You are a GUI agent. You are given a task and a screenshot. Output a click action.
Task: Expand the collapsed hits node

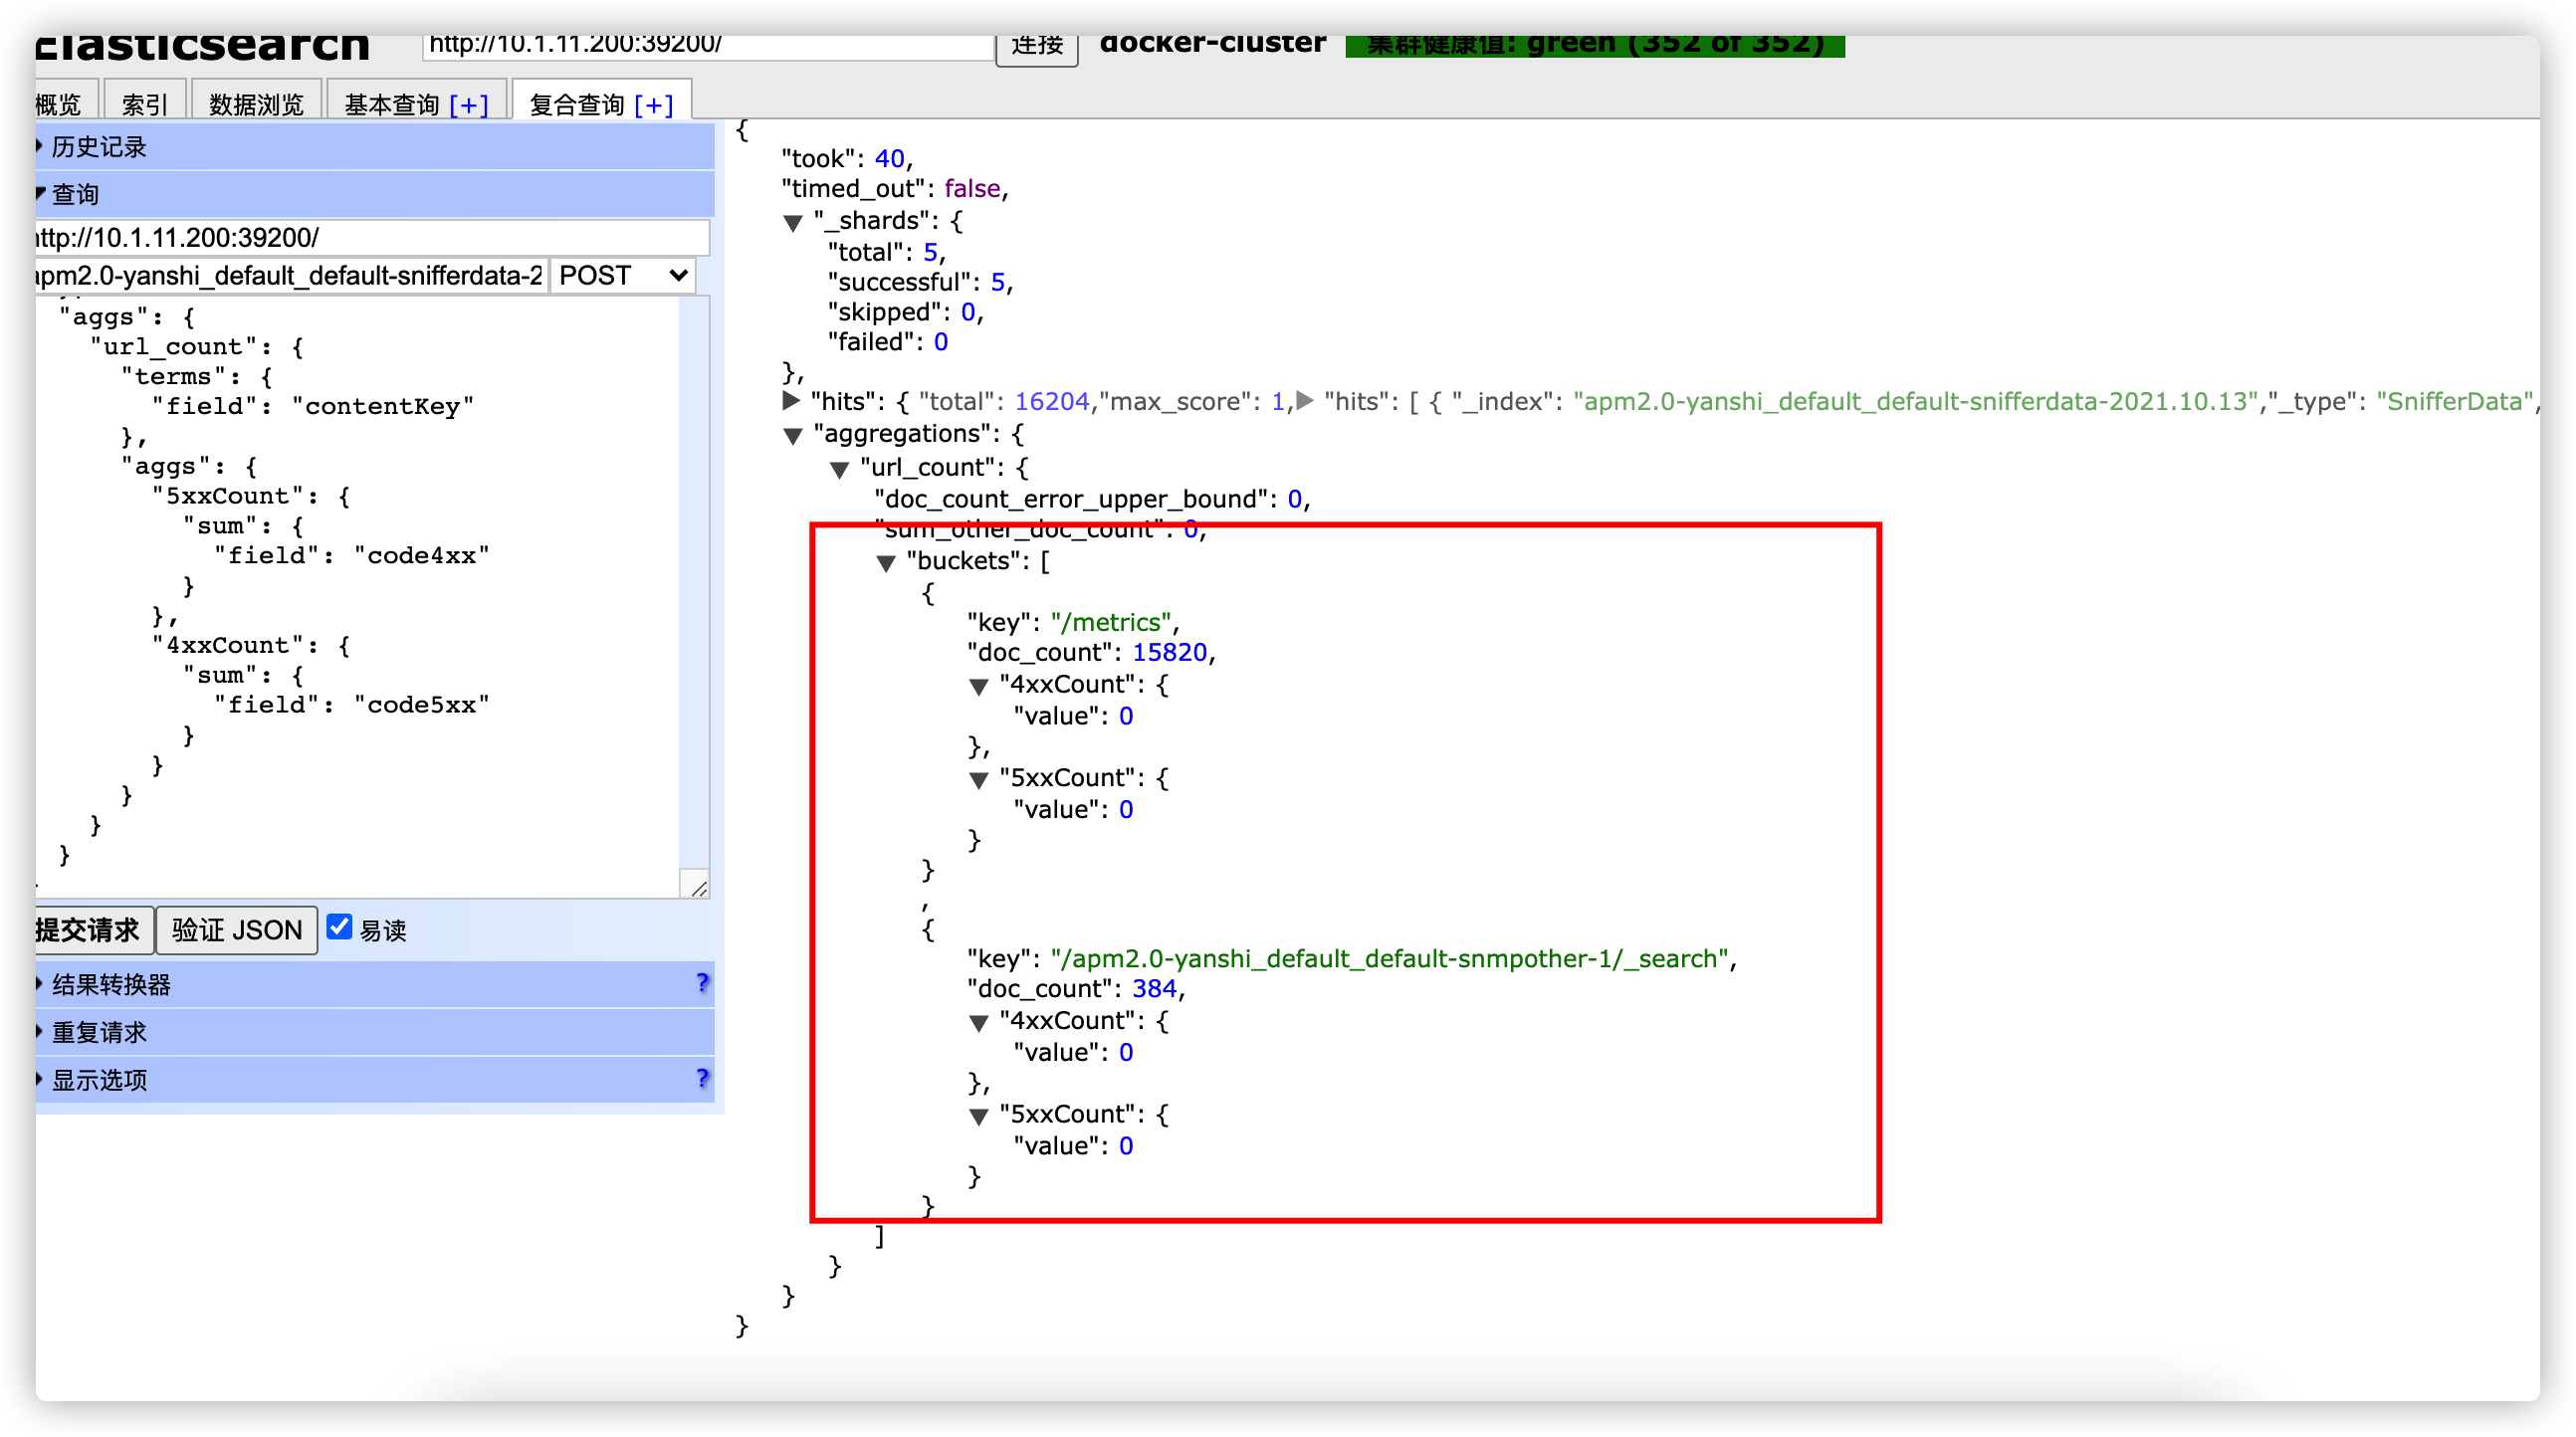[791, 401]
